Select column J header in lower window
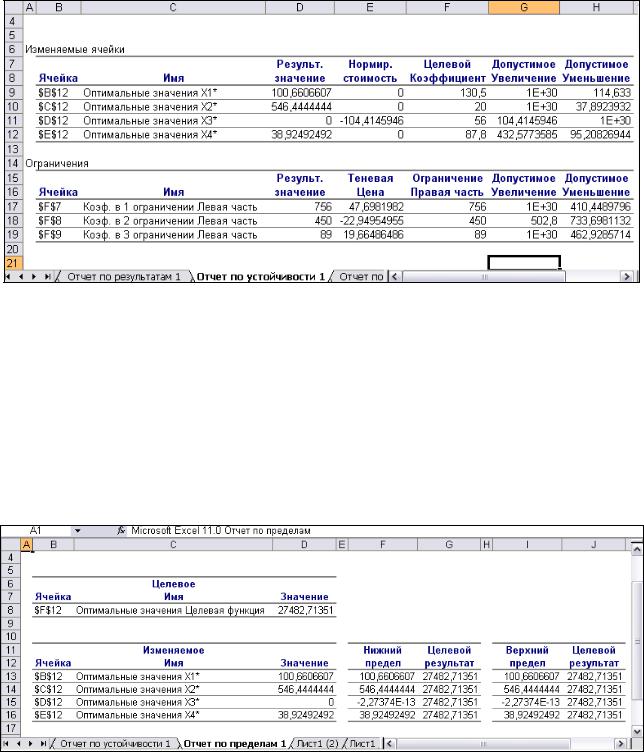 pos(594,545)
